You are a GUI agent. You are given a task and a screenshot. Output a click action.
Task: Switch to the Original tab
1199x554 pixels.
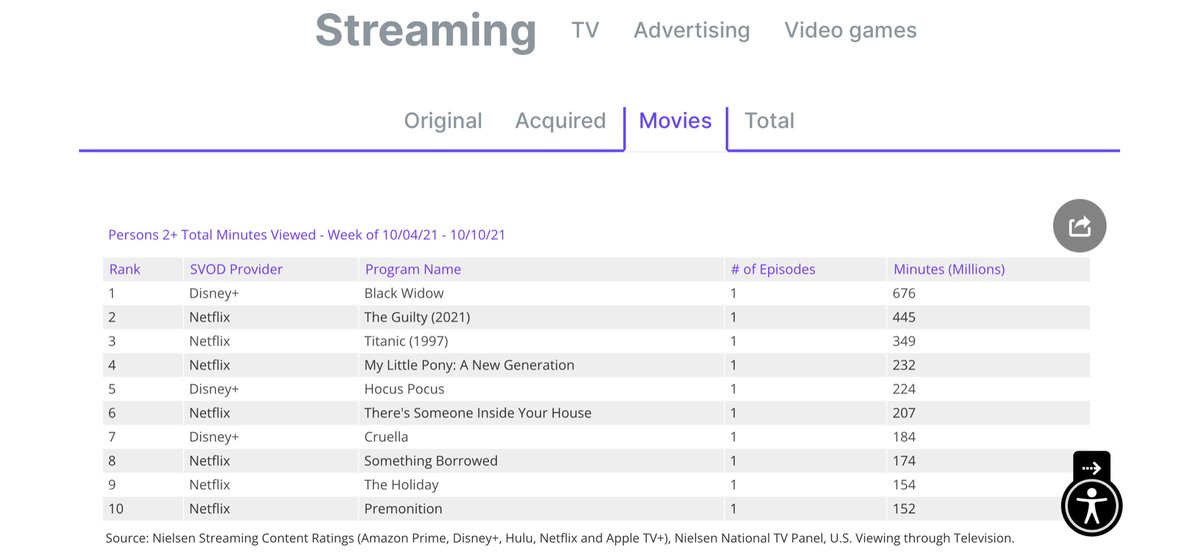pos(443,121)
